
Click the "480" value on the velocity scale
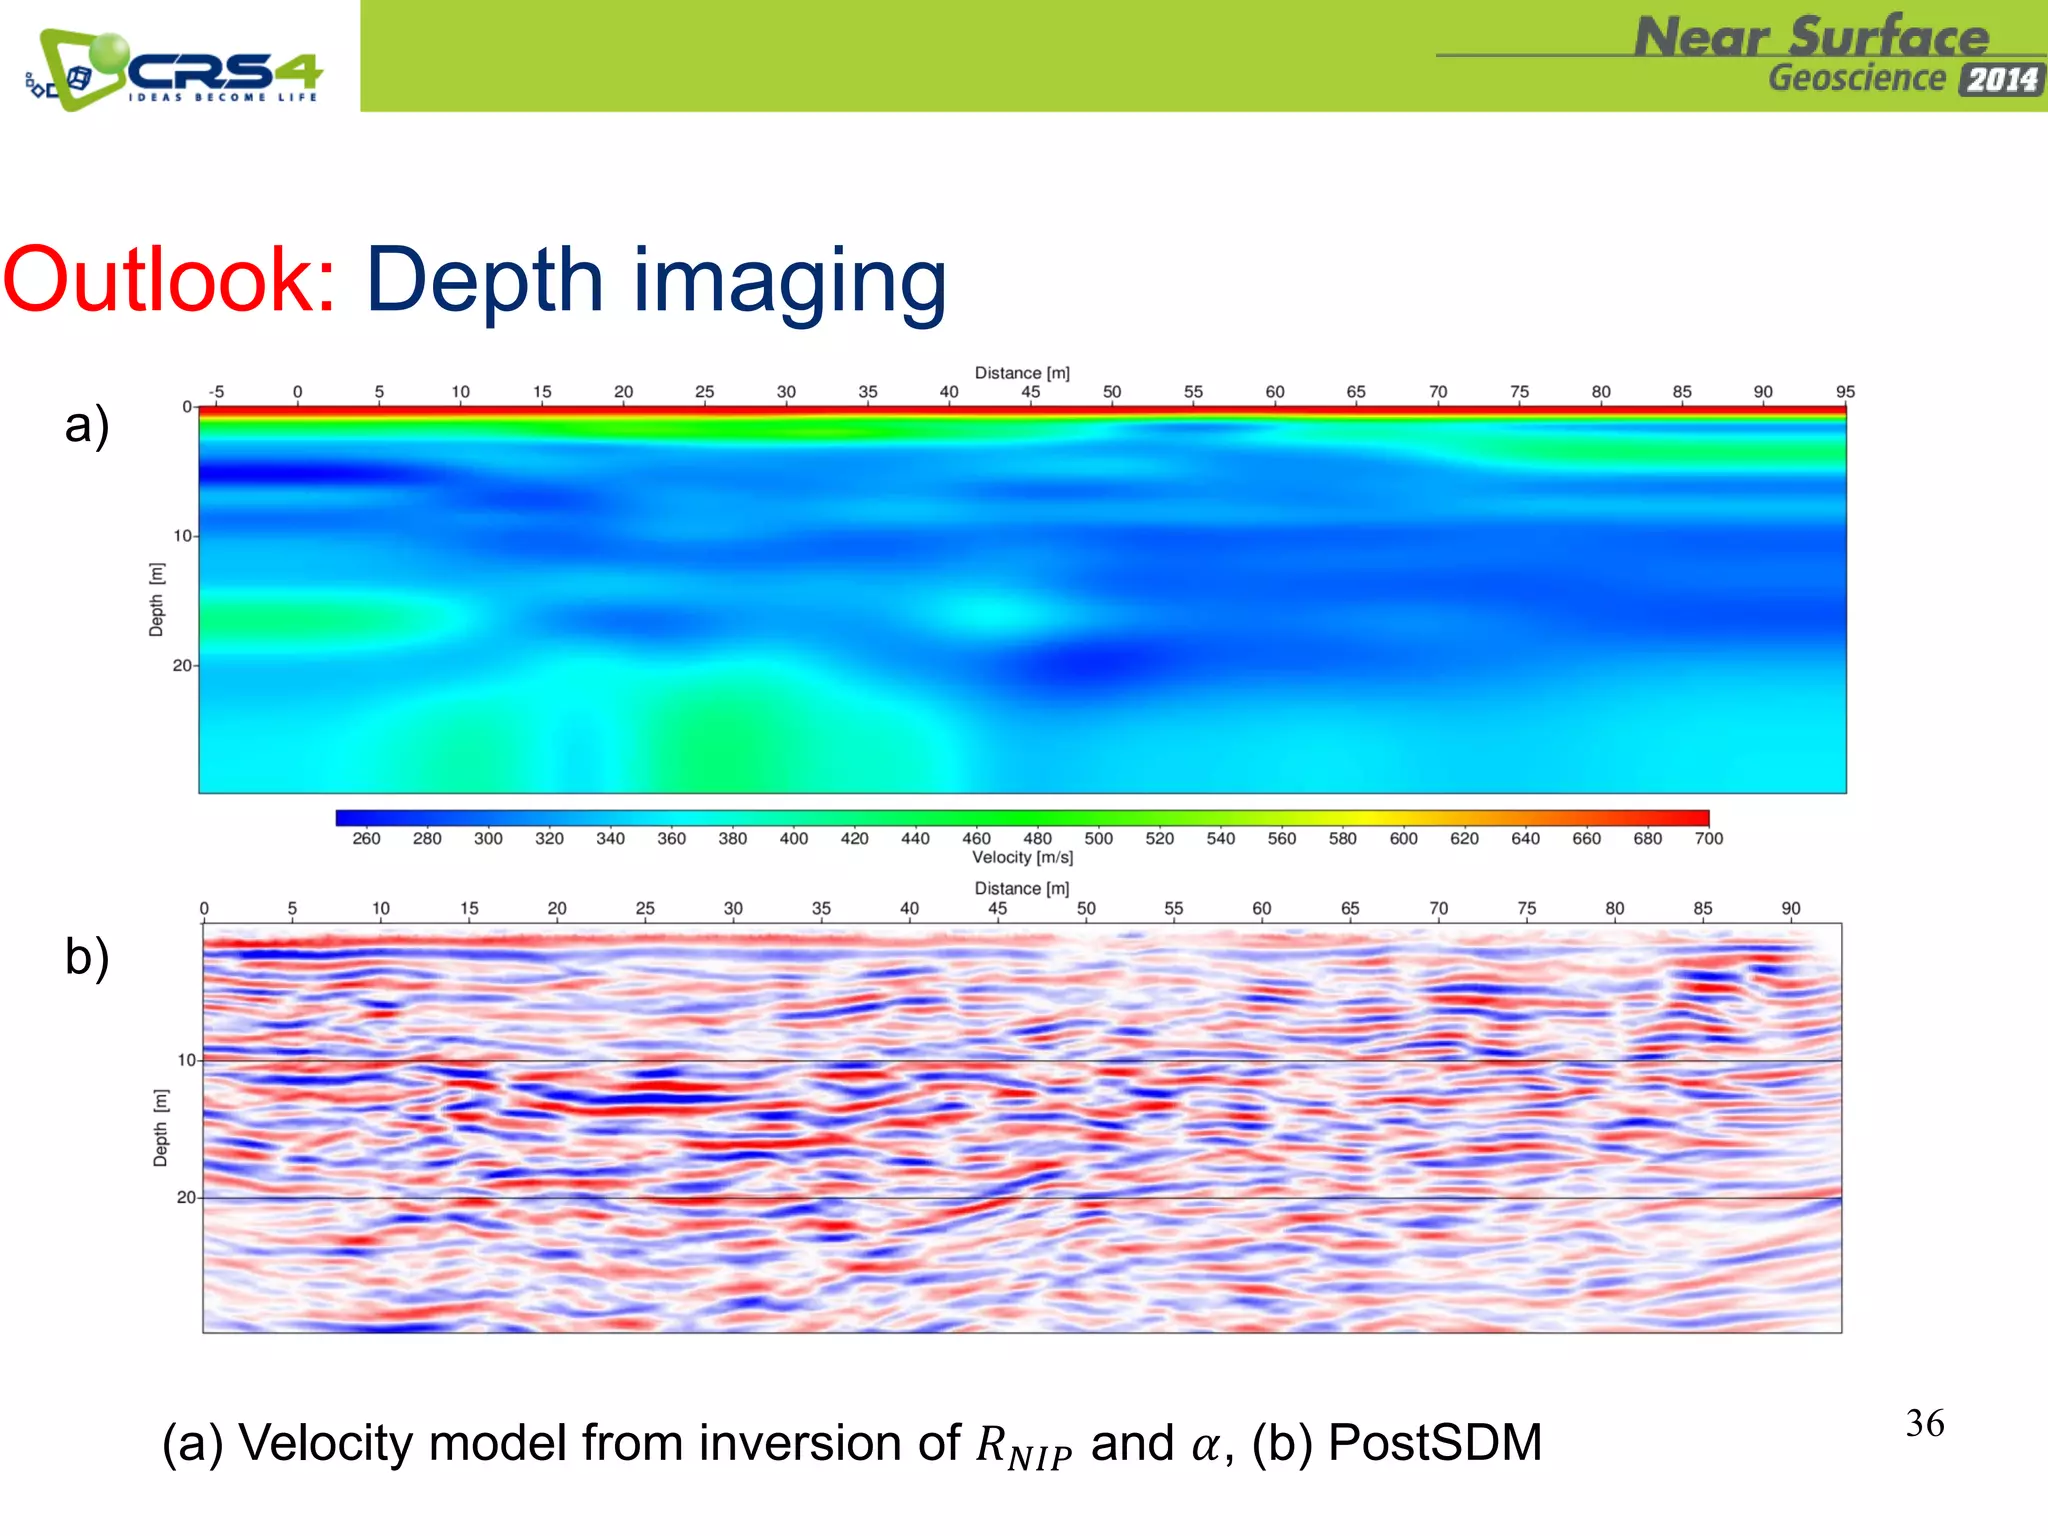pos(1037,839)
